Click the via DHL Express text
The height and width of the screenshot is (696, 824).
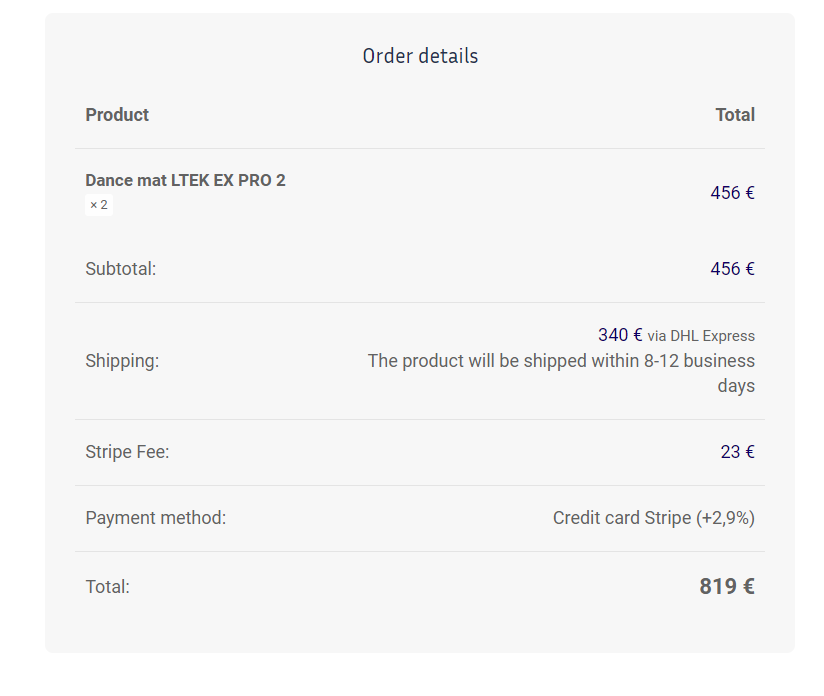pyautogui.click(x=701, y=336)
